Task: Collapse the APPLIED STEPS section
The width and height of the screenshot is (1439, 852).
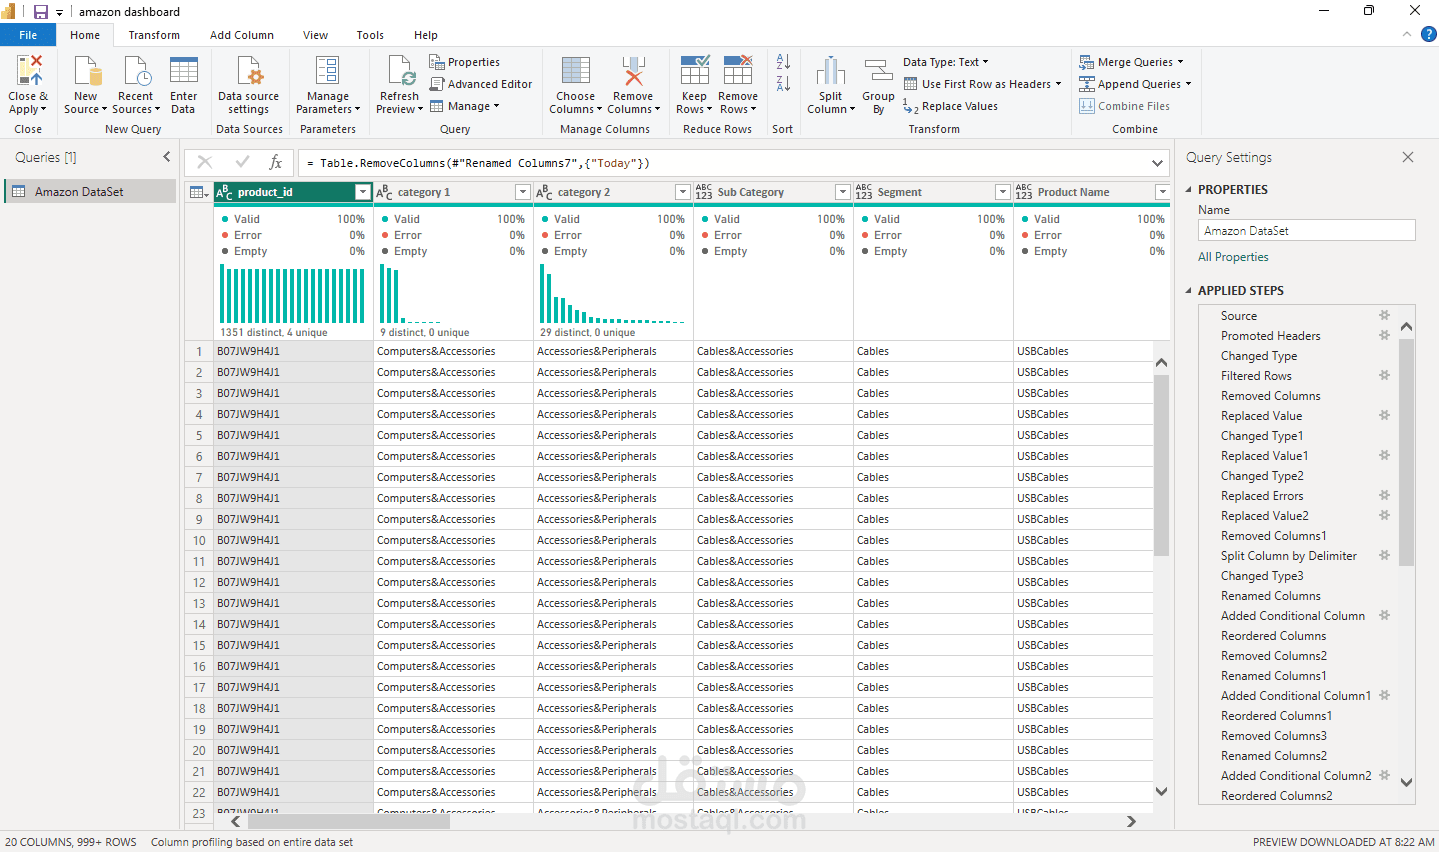Action: pos(1189,291)
